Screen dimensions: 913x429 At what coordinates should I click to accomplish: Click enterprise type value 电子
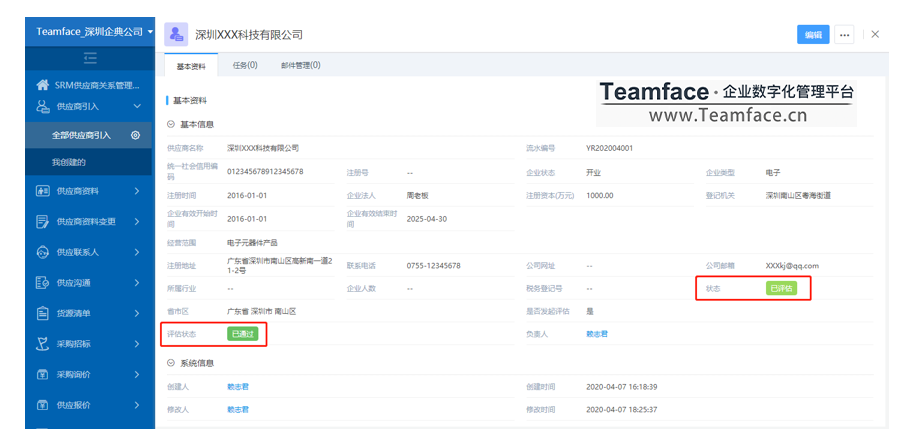(x=773, y=173)
